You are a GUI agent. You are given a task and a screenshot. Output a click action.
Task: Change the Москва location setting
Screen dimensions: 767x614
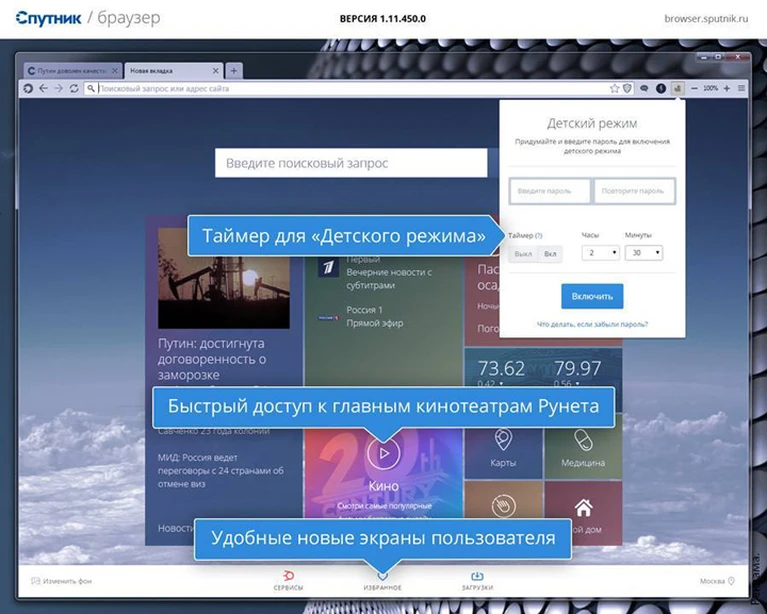click(717, 581)
